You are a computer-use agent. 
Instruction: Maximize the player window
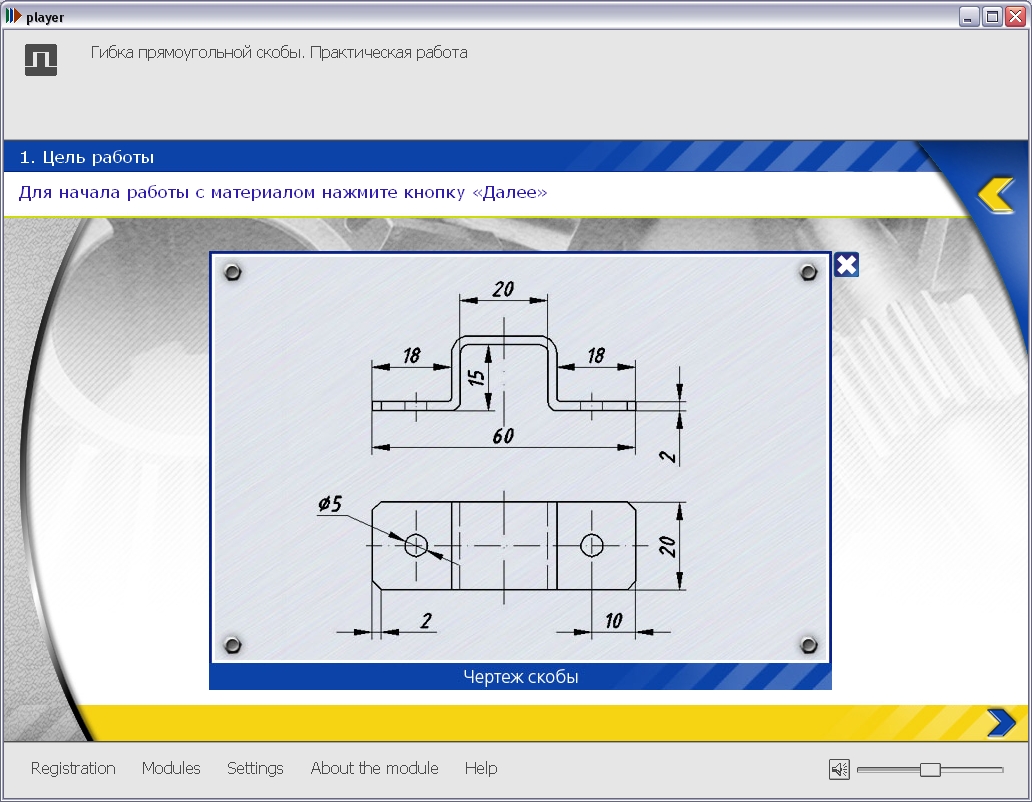click(992, 17)
